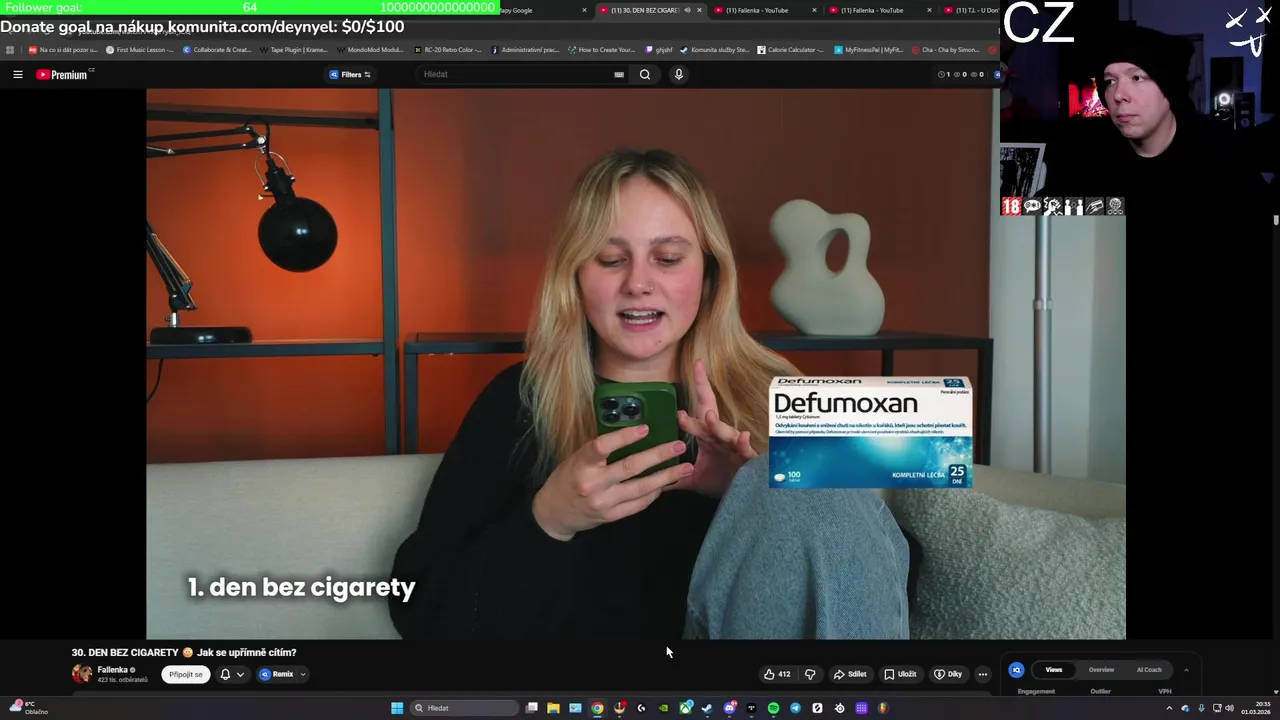Click the notification bell for Fallenka
Viewport: 1280px width, 720px height.
[x=225, y=674]
